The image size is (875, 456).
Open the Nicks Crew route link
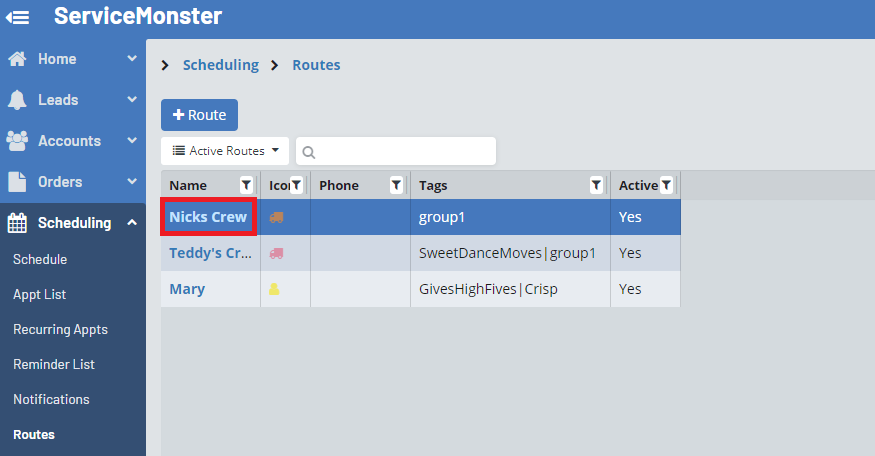tap(208, 217)
